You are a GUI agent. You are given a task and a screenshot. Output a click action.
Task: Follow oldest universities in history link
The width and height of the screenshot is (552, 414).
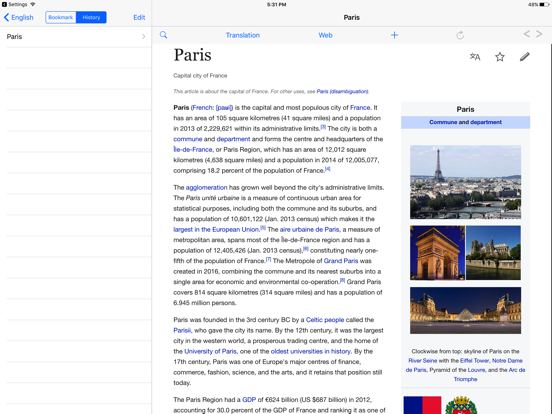(x=310, y=351)
